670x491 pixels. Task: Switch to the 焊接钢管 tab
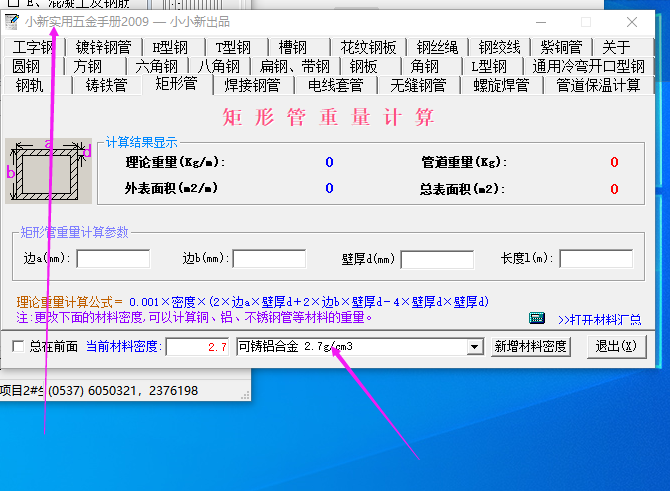[253, 85]
